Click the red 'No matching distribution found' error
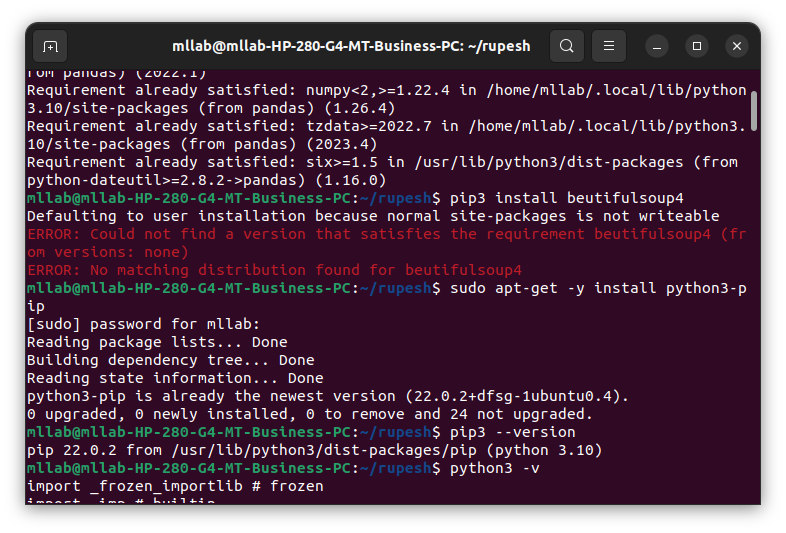This screenshot has width=786, height=533. tap(274, 270)
